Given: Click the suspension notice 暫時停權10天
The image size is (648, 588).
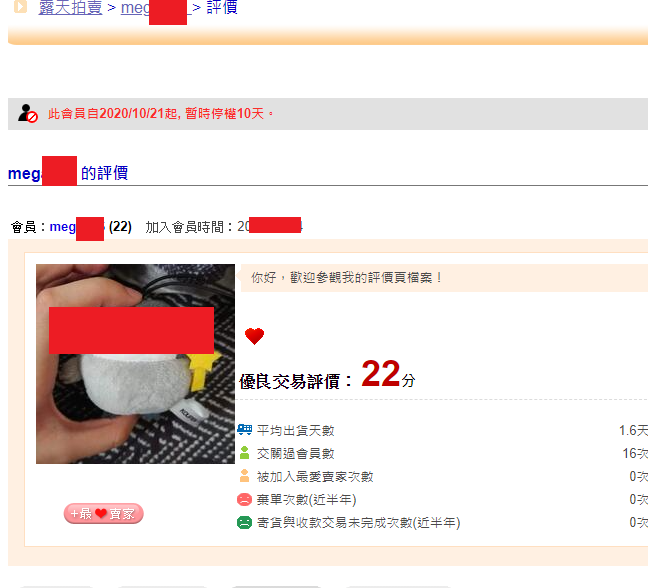Looking at the screenshot, I should tap(224, 113).
